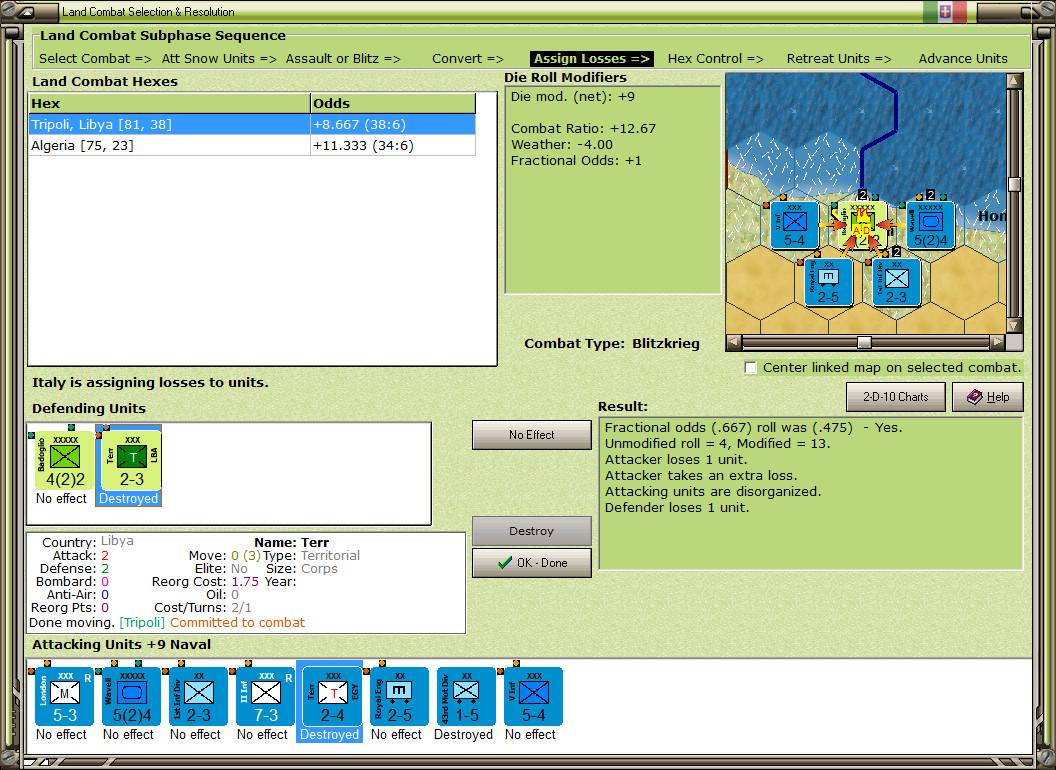This screenshot has width=1056, height=770.
Task: Click the Destroy button
Action: pos(531,531)
